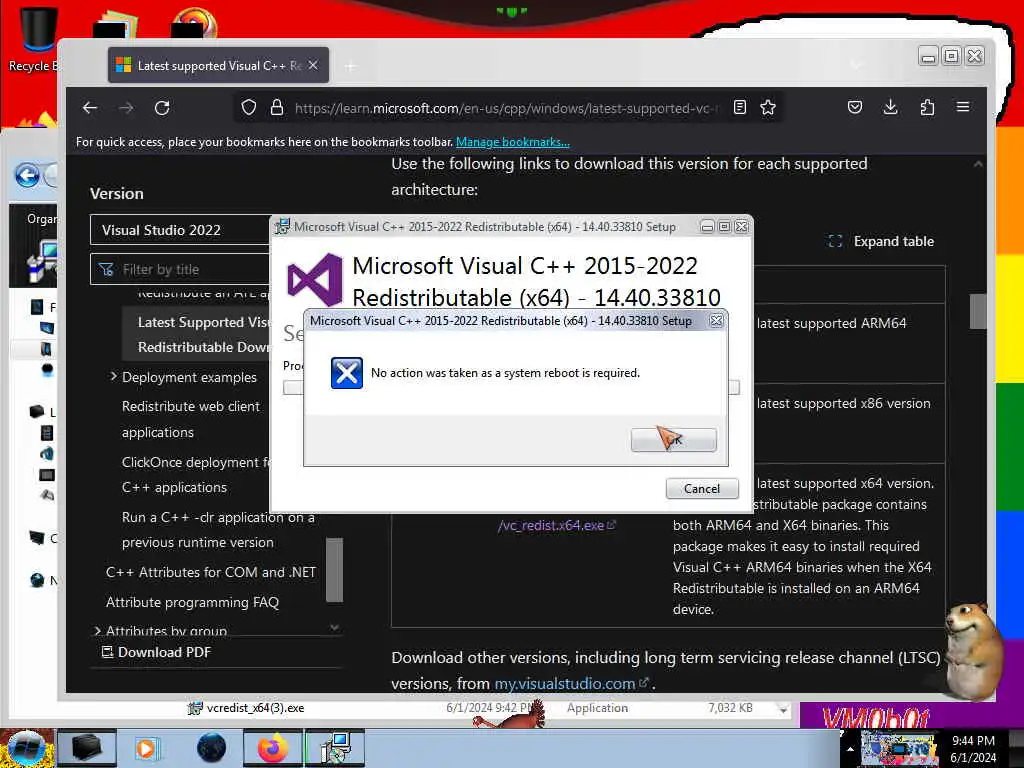Click the Organize button in Explorer window
Screen dimensions: 1024x768
click(42, 219)
